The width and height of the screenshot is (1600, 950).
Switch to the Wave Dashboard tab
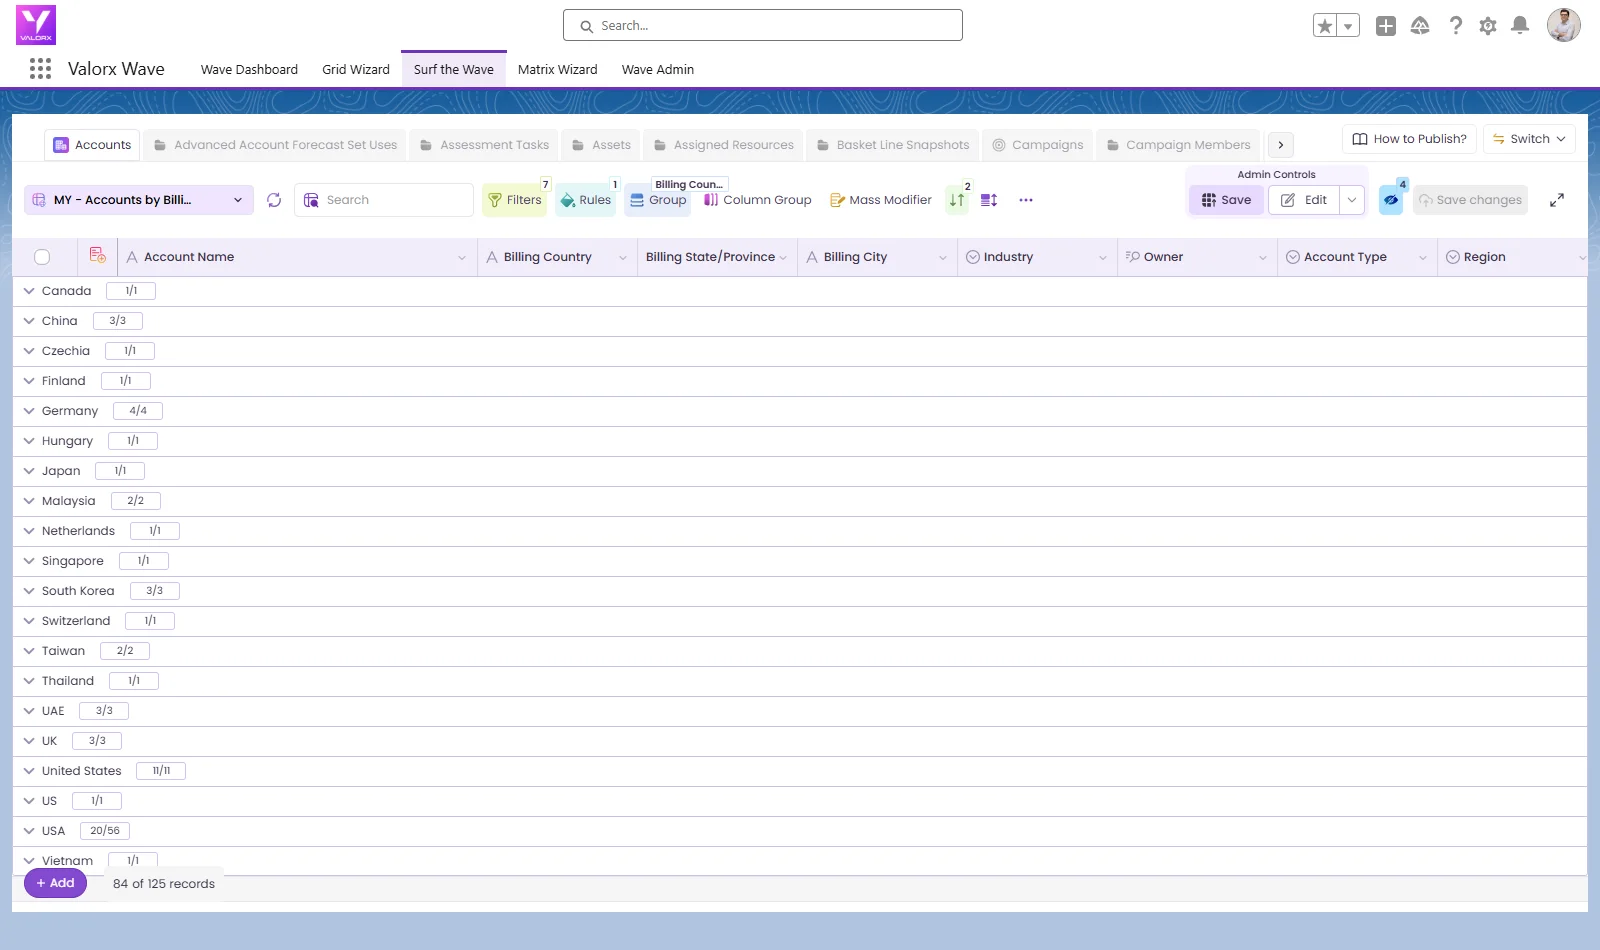[x=249, y=69]
